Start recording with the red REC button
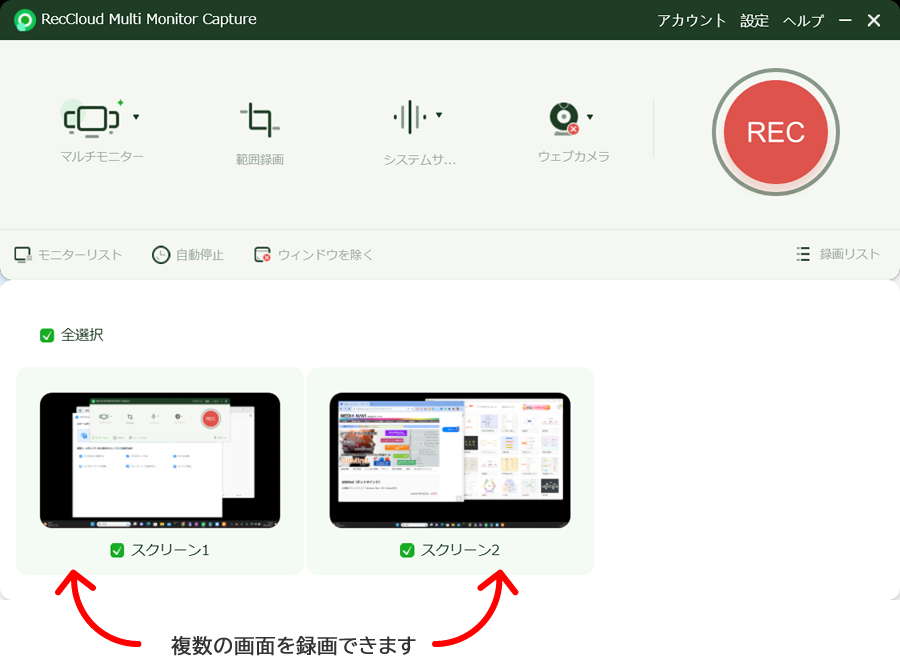 [x=775, y=132]
